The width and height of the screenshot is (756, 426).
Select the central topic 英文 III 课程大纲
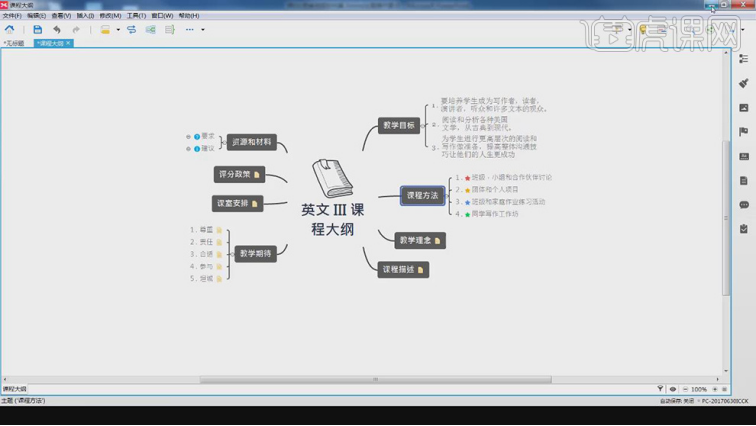tap(333, 220)
